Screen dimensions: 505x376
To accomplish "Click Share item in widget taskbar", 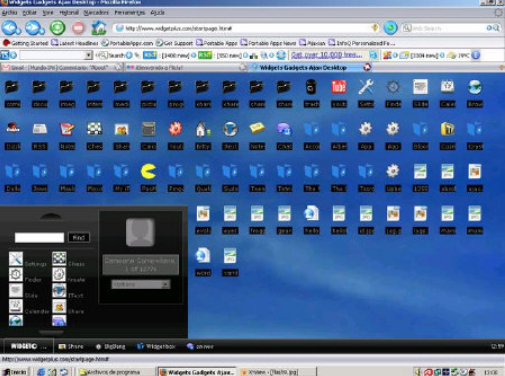I will coord(71,346).
